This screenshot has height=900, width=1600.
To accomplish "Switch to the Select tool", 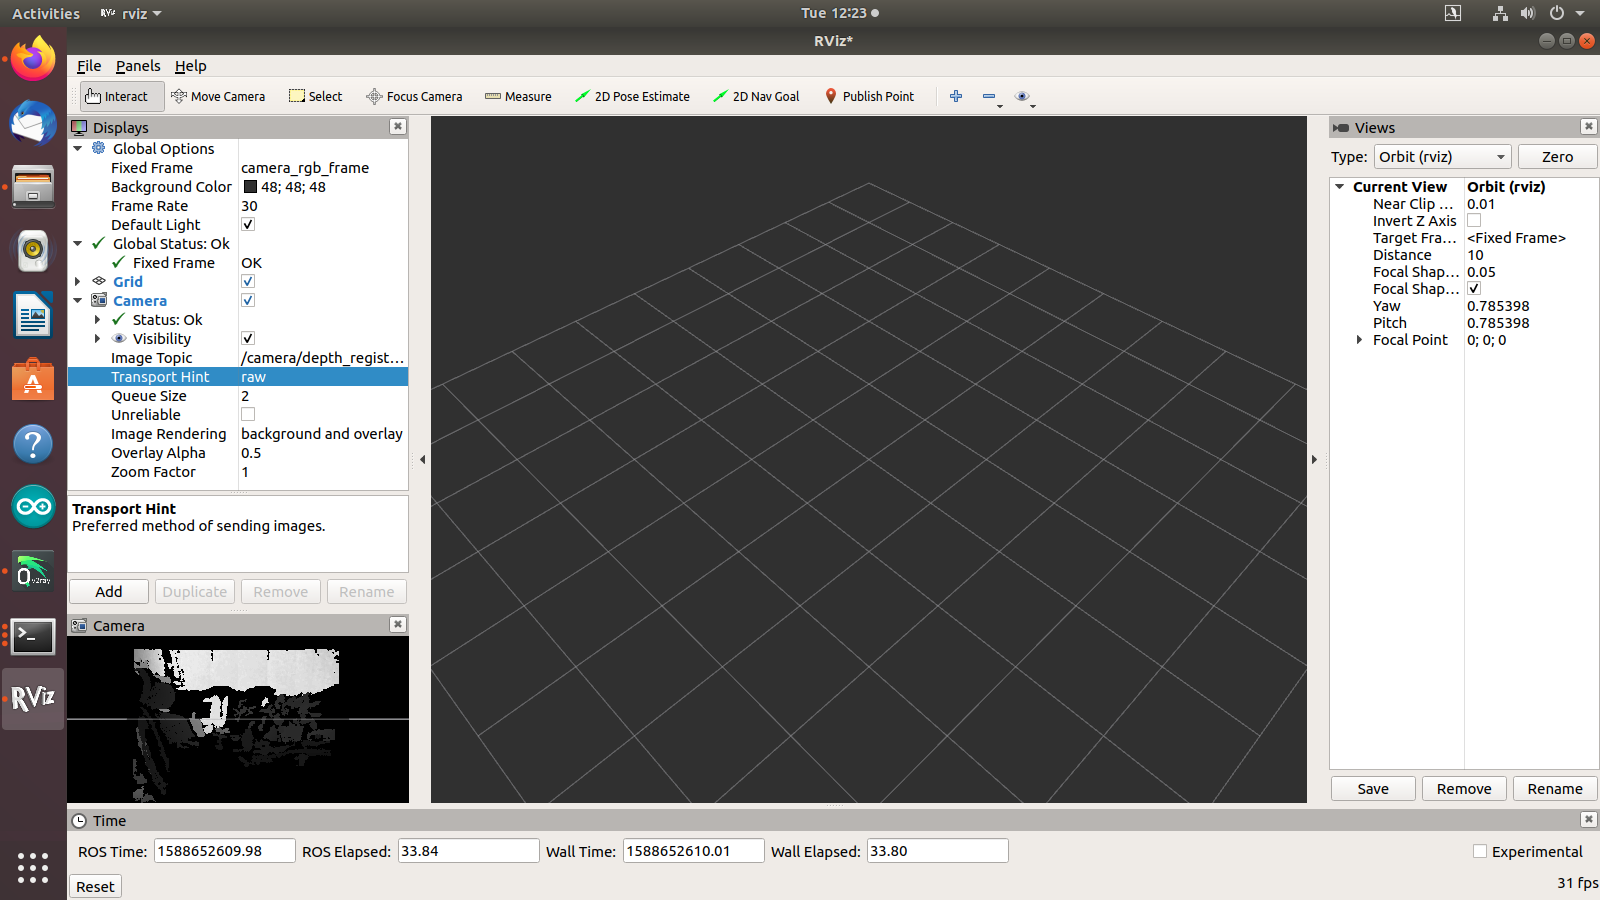I will point(315,96).
